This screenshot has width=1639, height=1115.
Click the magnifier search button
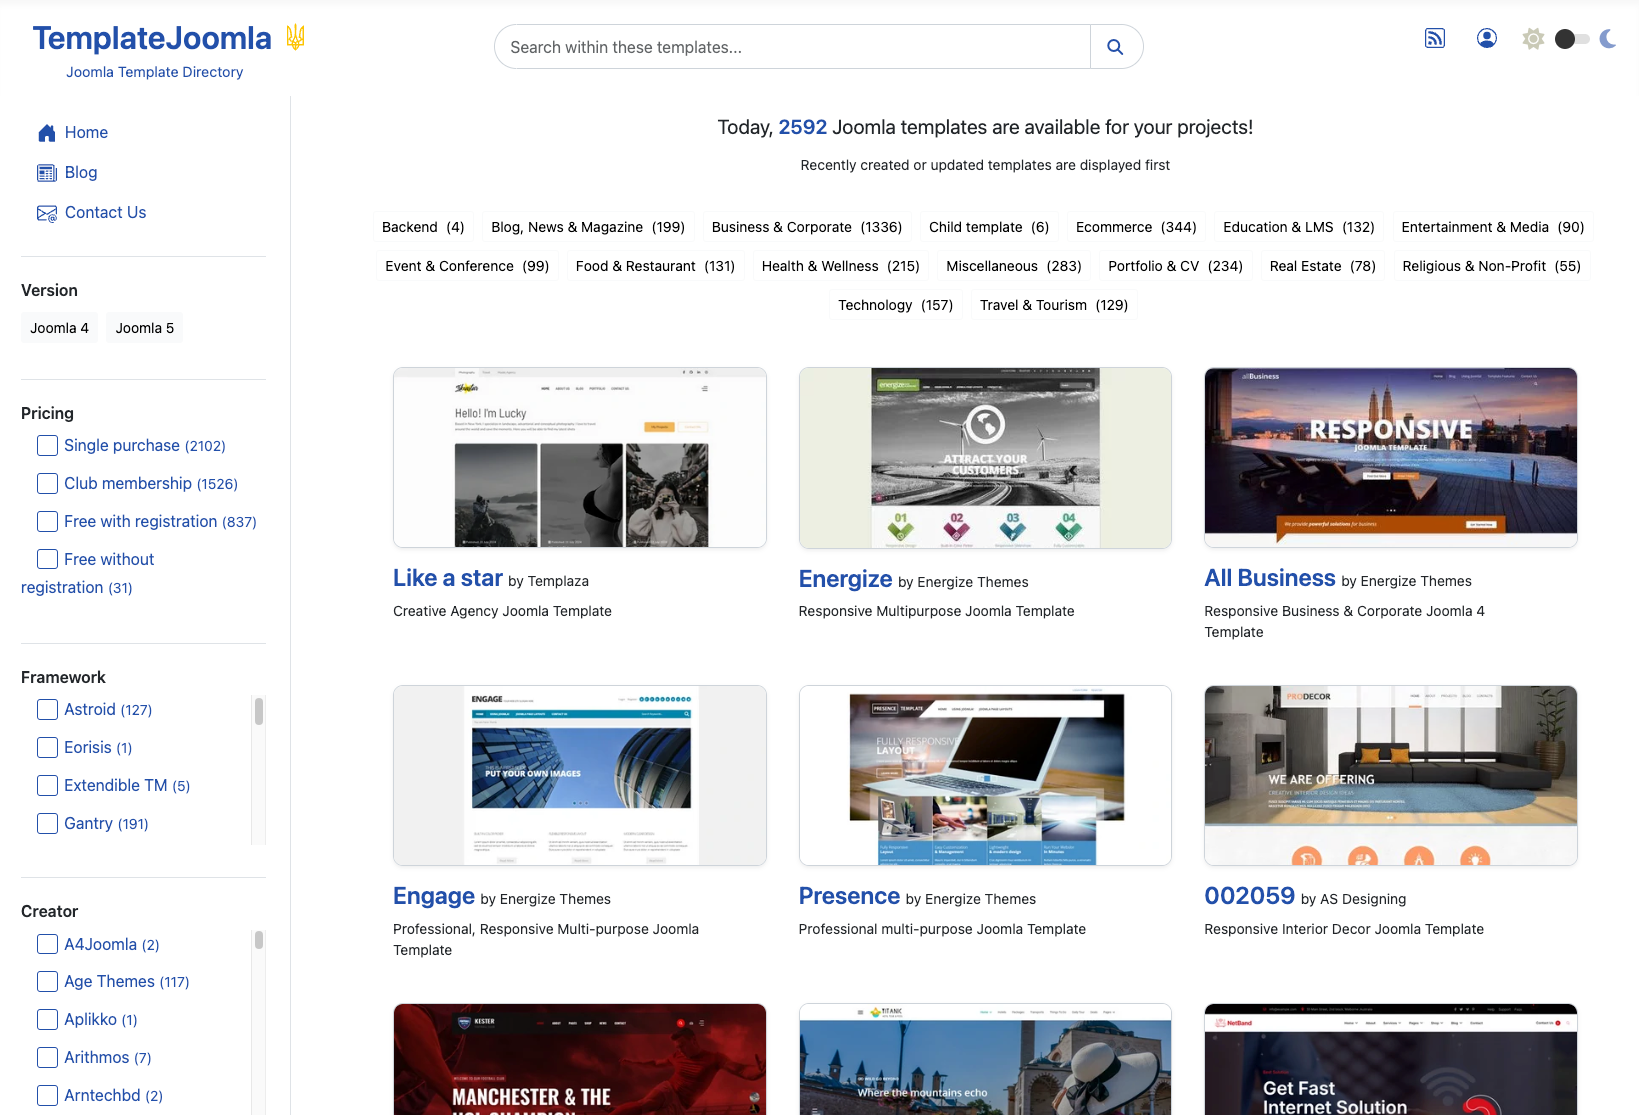pyautogui.click(x=1115, y=47)
